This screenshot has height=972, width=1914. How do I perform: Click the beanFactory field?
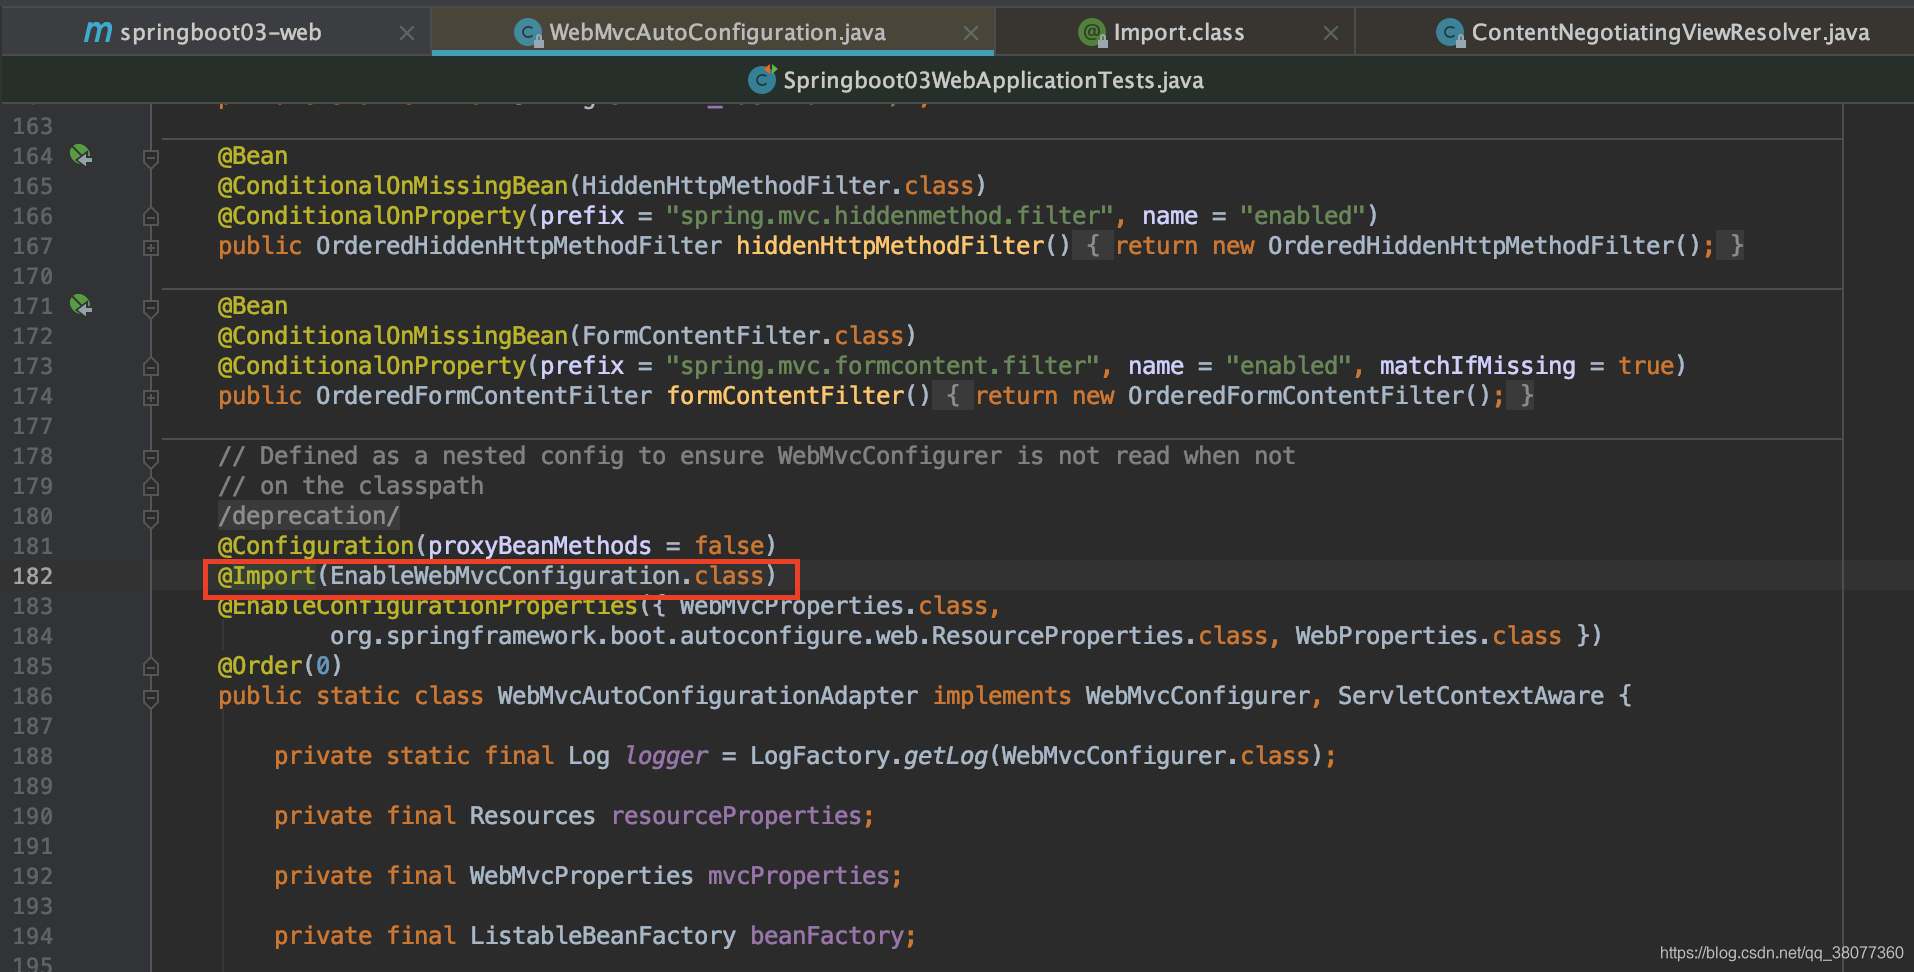[x=827, y=935]
